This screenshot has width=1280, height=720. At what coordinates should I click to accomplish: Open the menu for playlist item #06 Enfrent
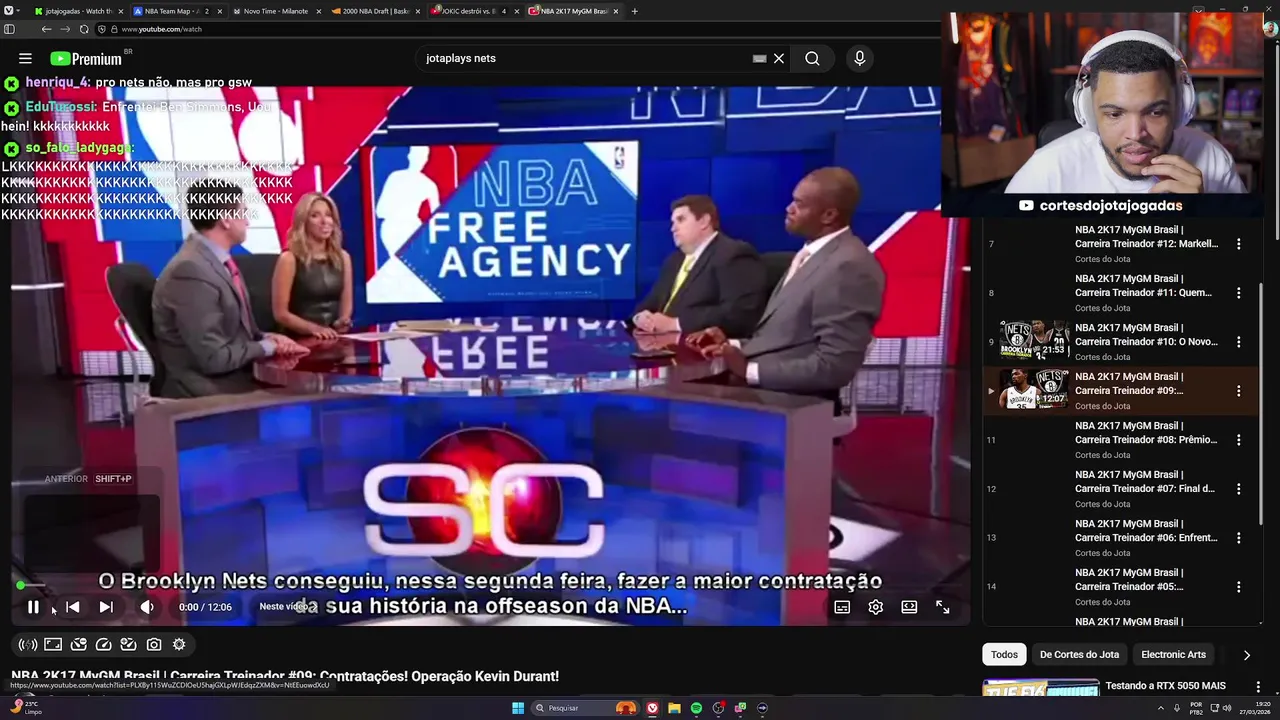1238,538
